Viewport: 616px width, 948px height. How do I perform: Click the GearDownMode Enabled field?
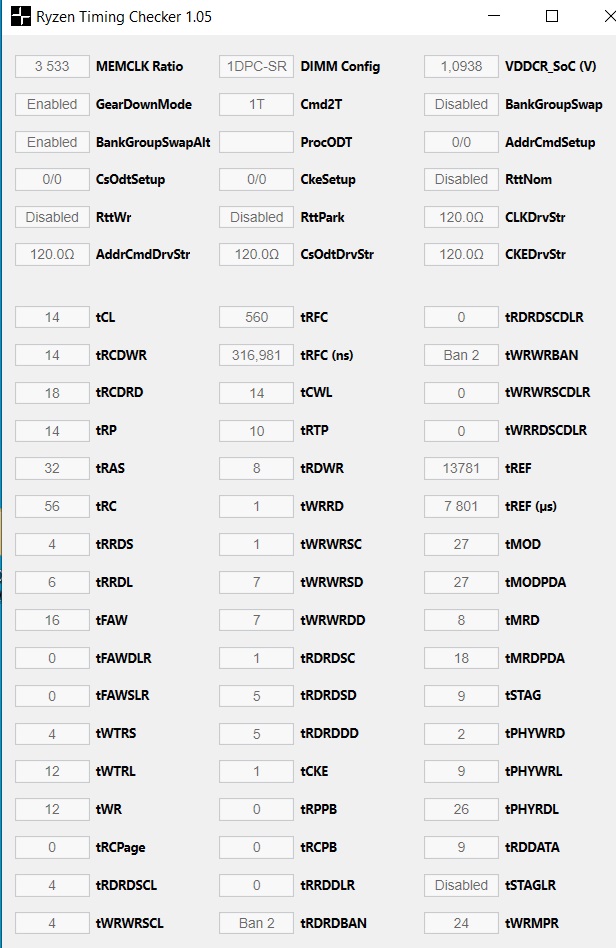click(x=52, y=104)
